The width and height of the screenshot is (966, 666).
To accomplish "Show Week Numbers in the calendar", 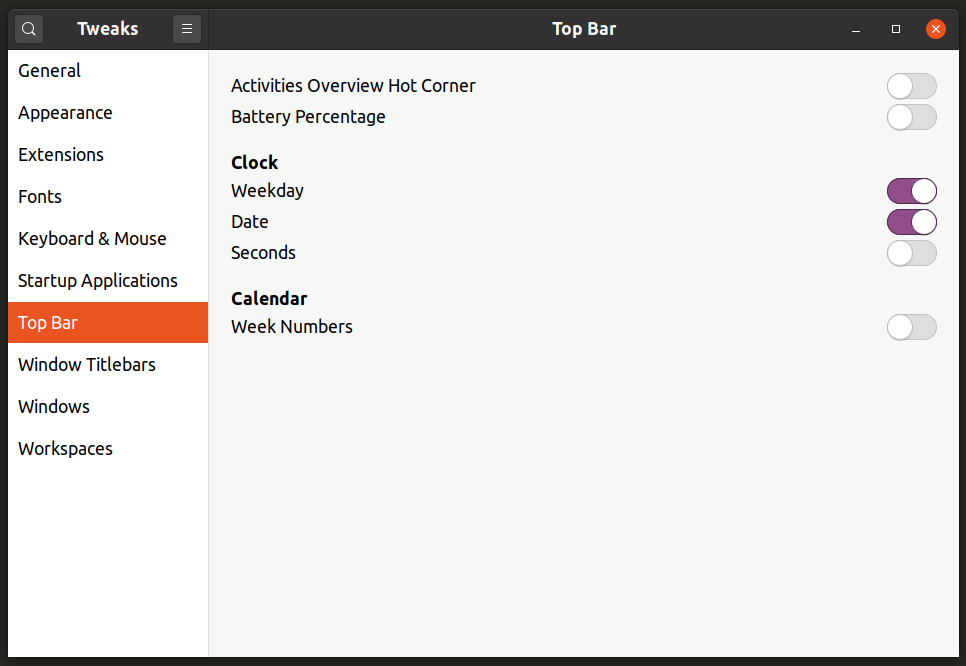I will point(911,327).
